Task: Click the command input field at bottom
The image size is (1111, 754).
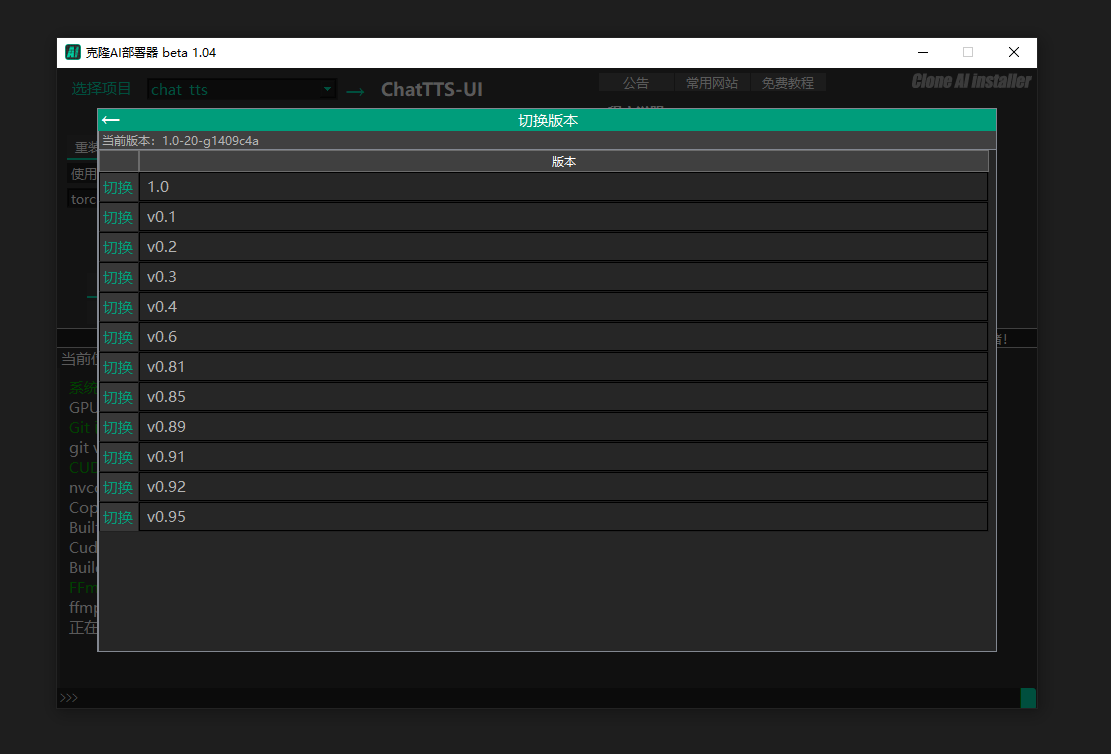Action: click(x=538, y=698)
